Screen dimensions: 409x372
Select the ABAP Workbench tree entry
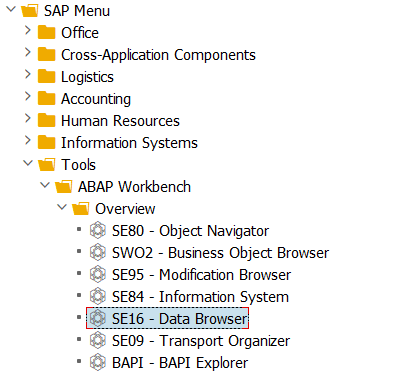tap(135, 187)
